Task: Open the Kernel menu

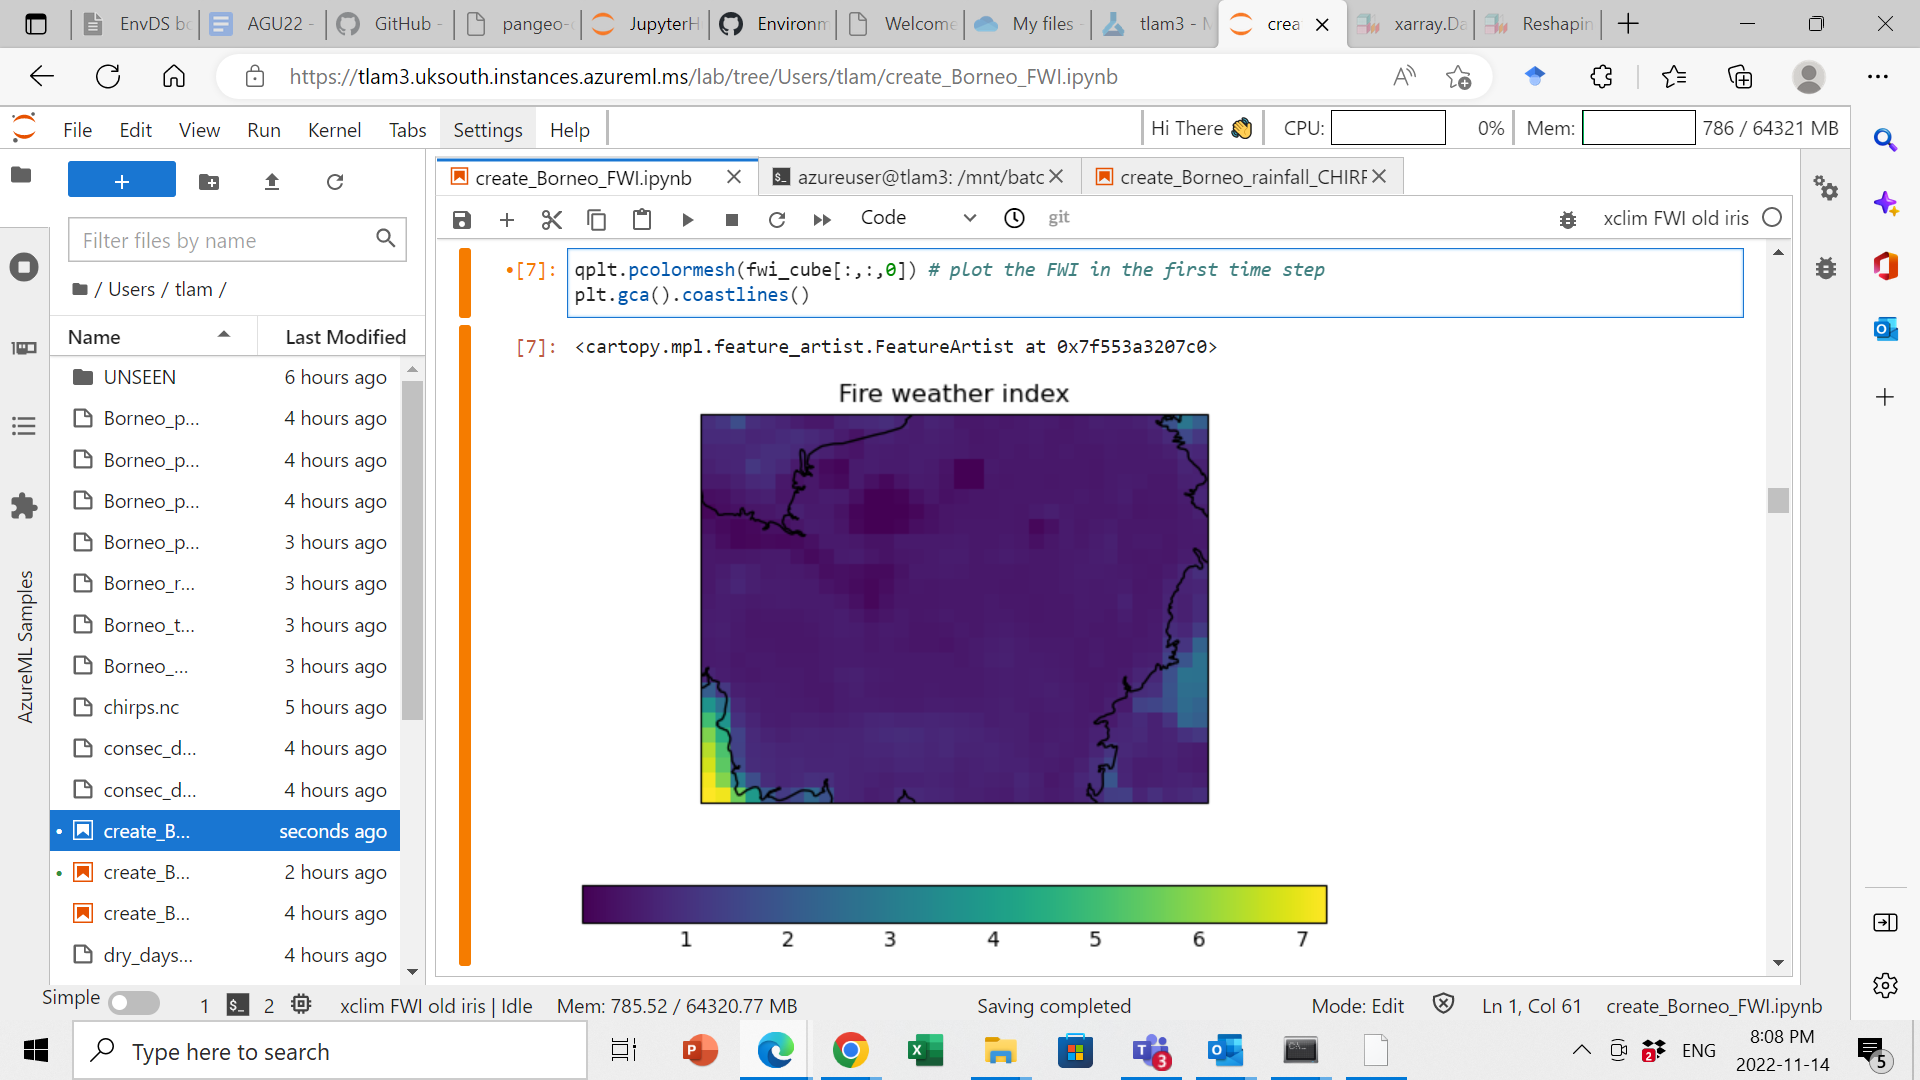Action: (x=333, y=130)
